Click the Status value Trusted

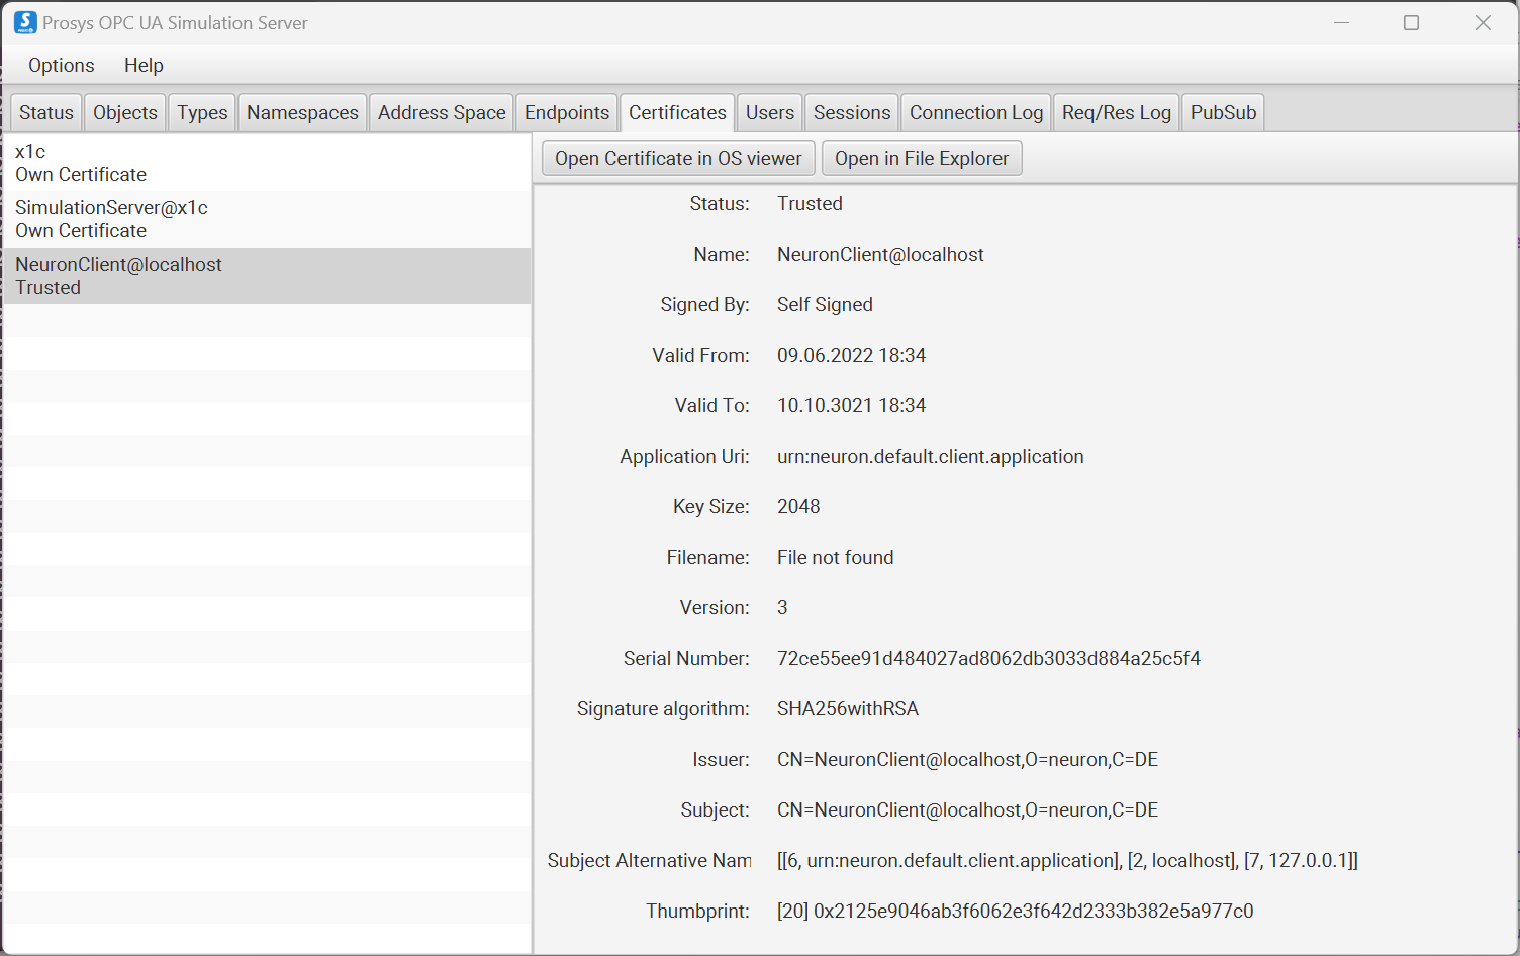tap(810, 203)
